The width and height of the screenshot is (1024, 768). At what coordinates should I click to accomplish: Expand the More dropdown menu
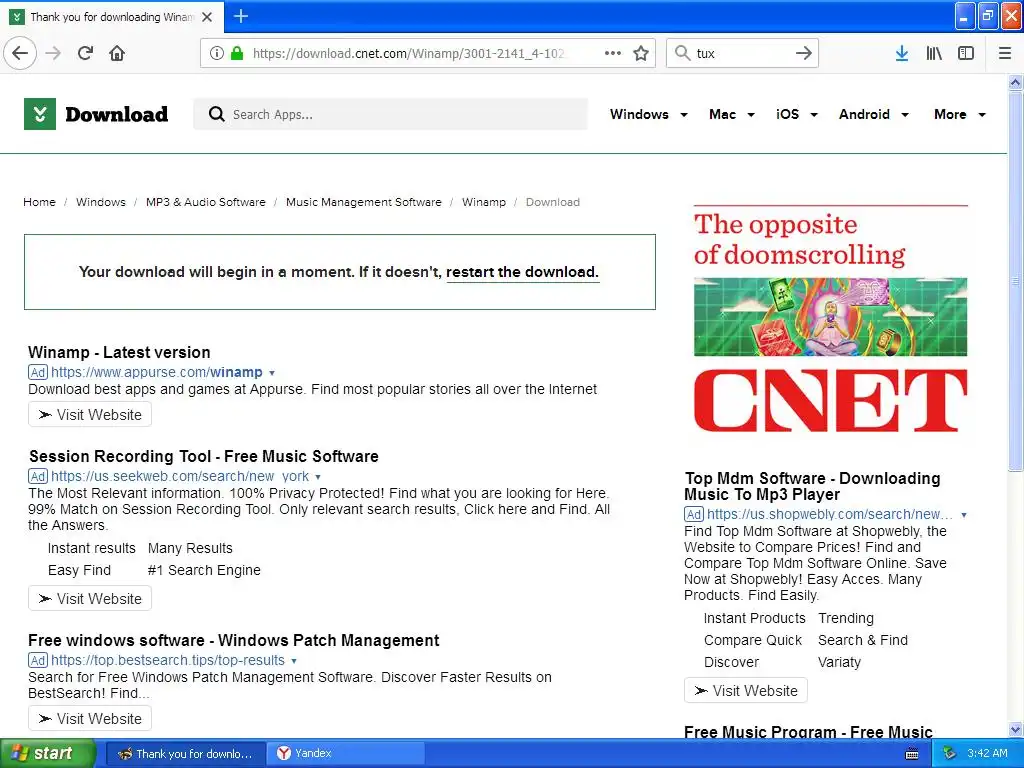pos(959,114)
